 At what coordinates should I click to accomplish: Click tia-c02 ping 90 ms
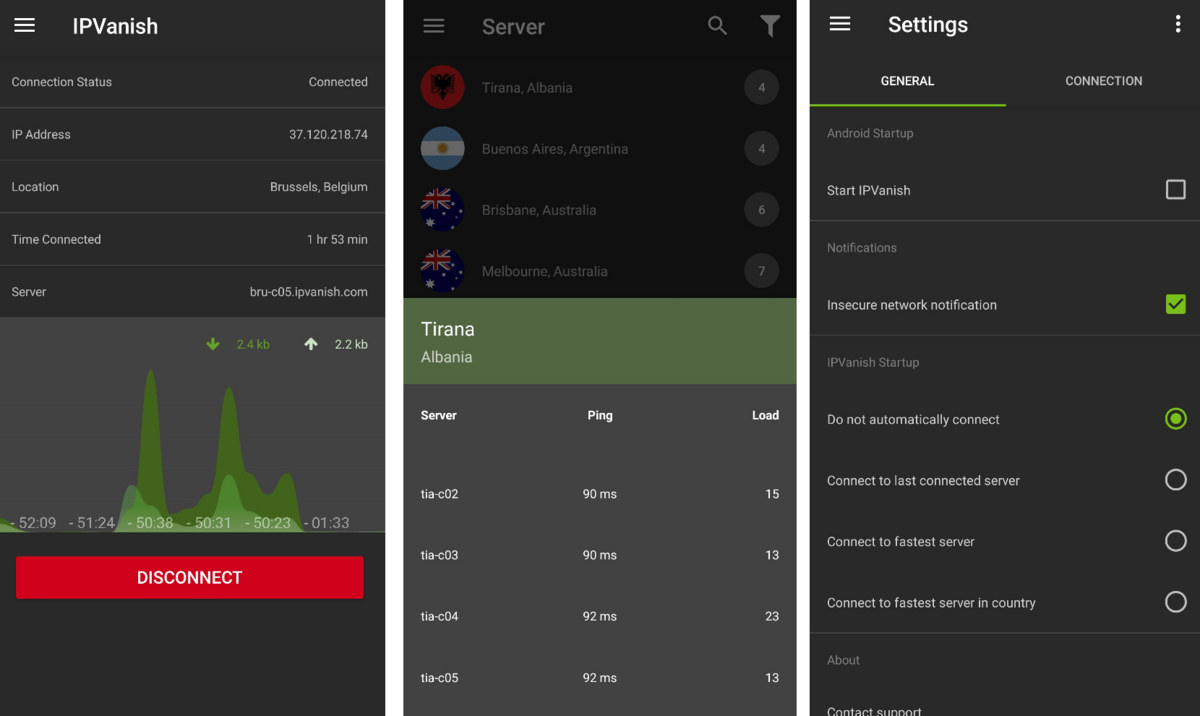pos(600,494)
